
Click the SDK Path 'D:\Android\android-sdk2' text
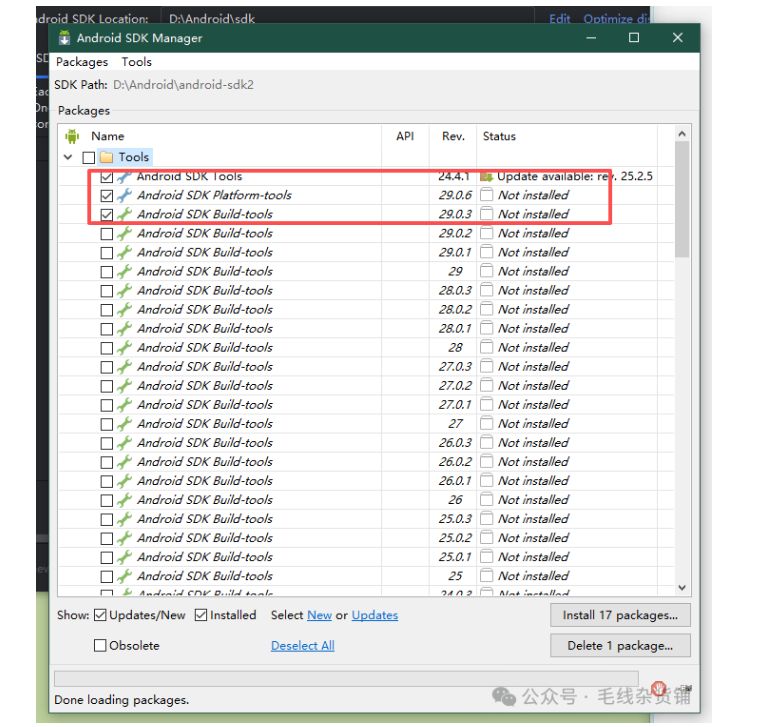pyautogui.click(x=183, y=85)
